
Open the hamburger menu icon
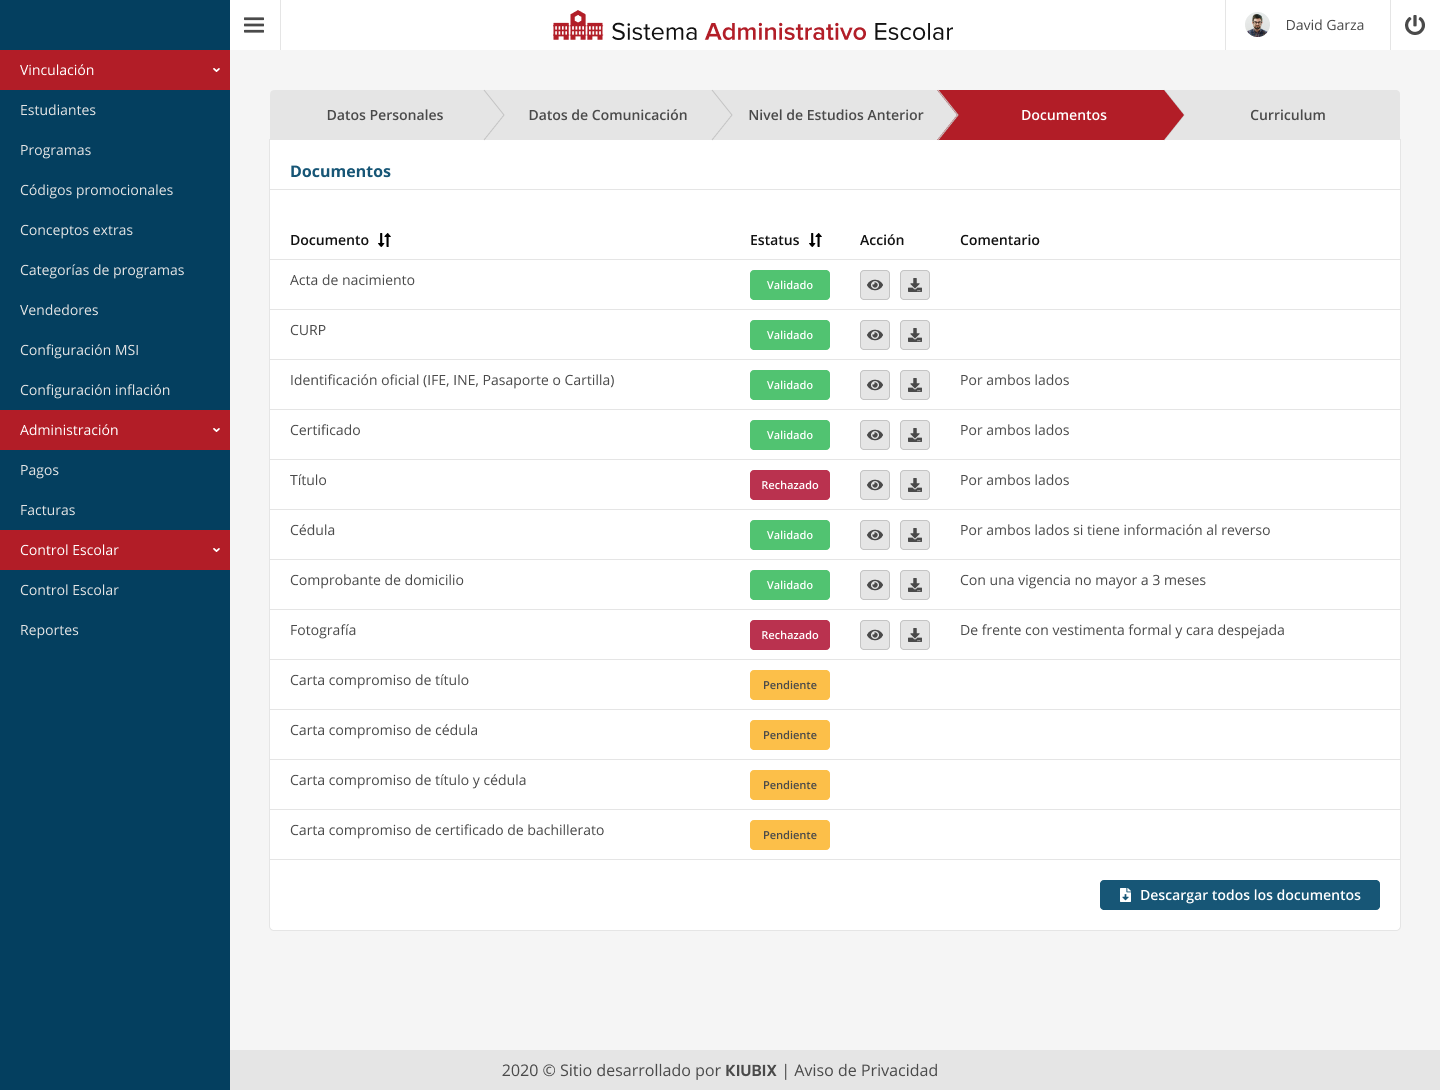(254, 25)
